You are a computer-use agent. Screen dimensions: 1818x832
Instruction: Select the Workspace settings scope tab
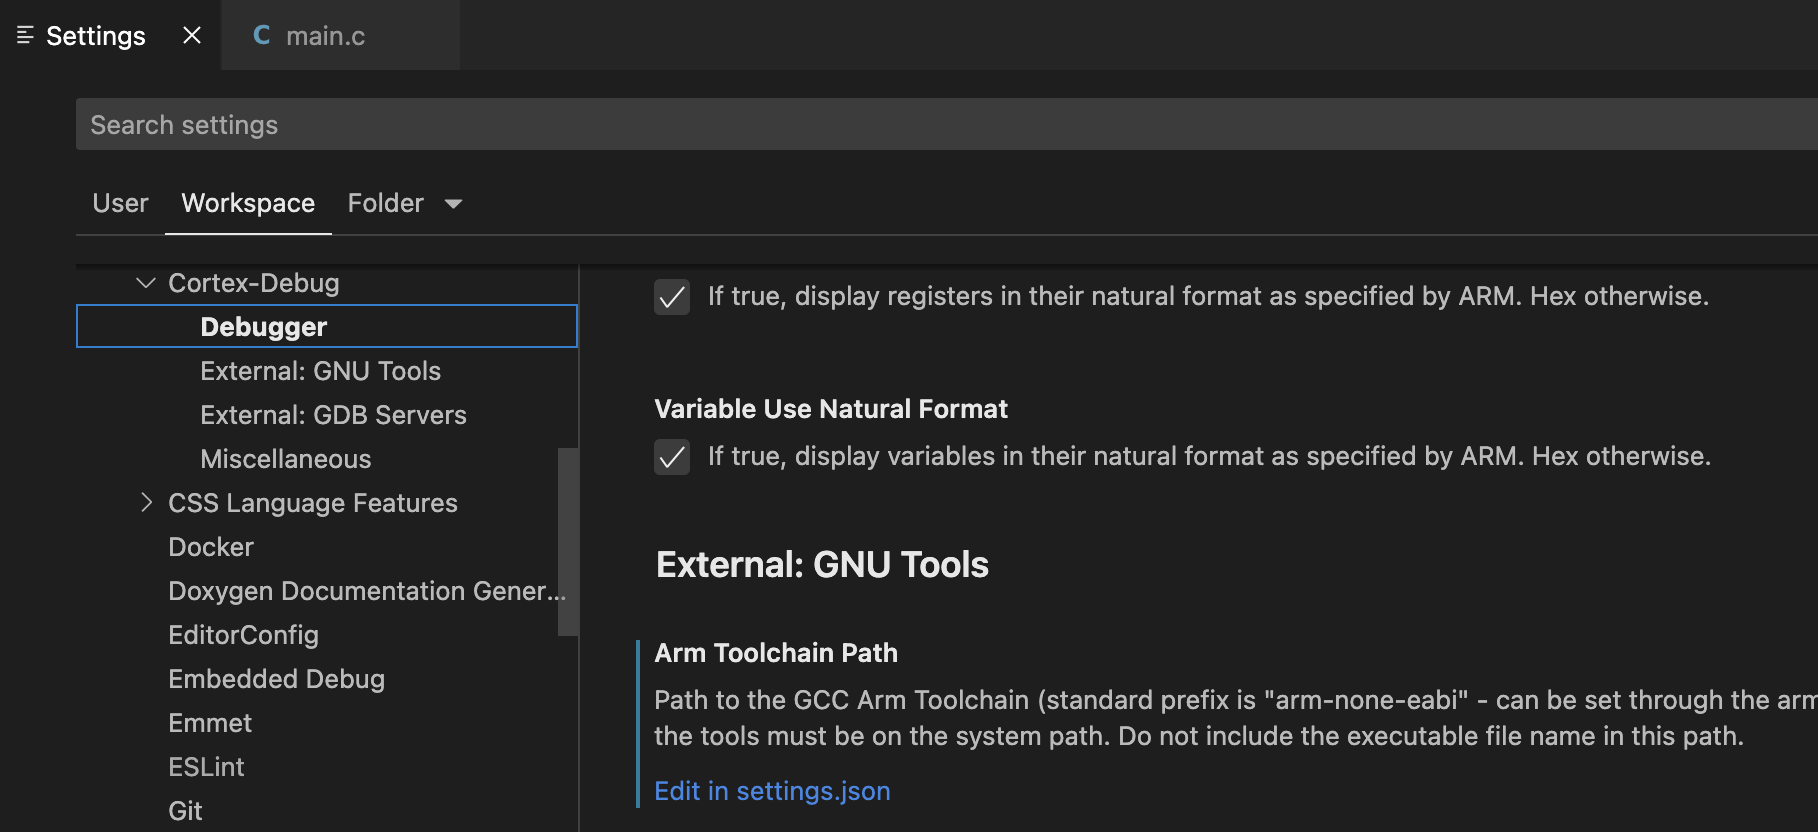(248, 203)
